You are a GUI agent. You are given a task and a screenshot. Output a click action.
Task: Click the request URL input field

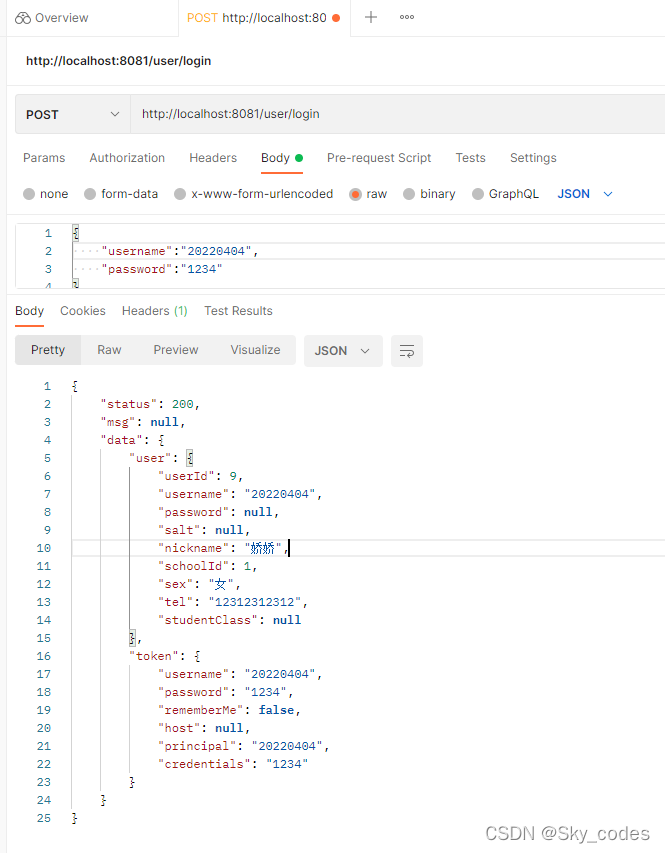pyautogui.click(x=397, y=114)
